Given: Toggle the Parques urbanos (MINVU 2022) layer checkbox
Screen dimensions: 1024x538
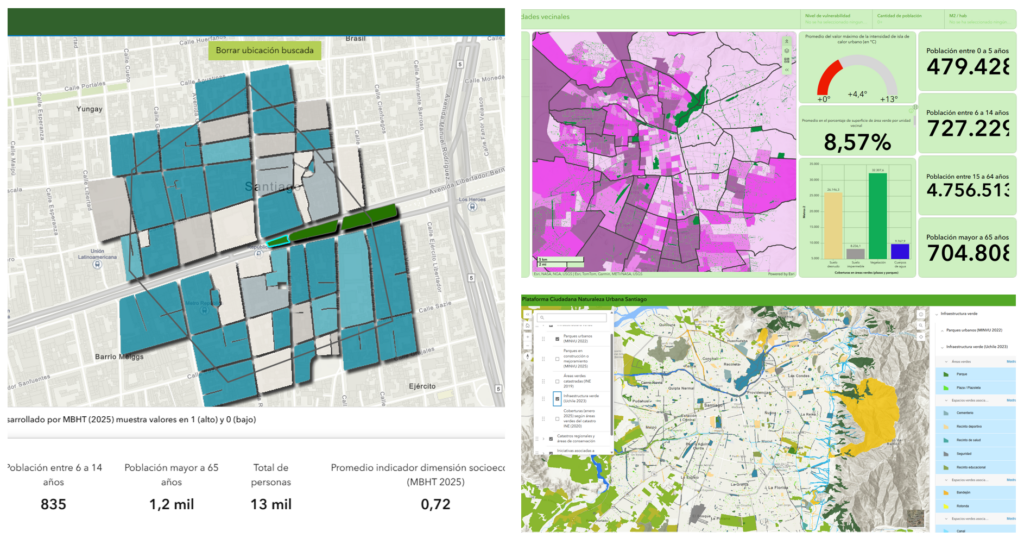Looking at the screenshot, I should coord(557,340).
